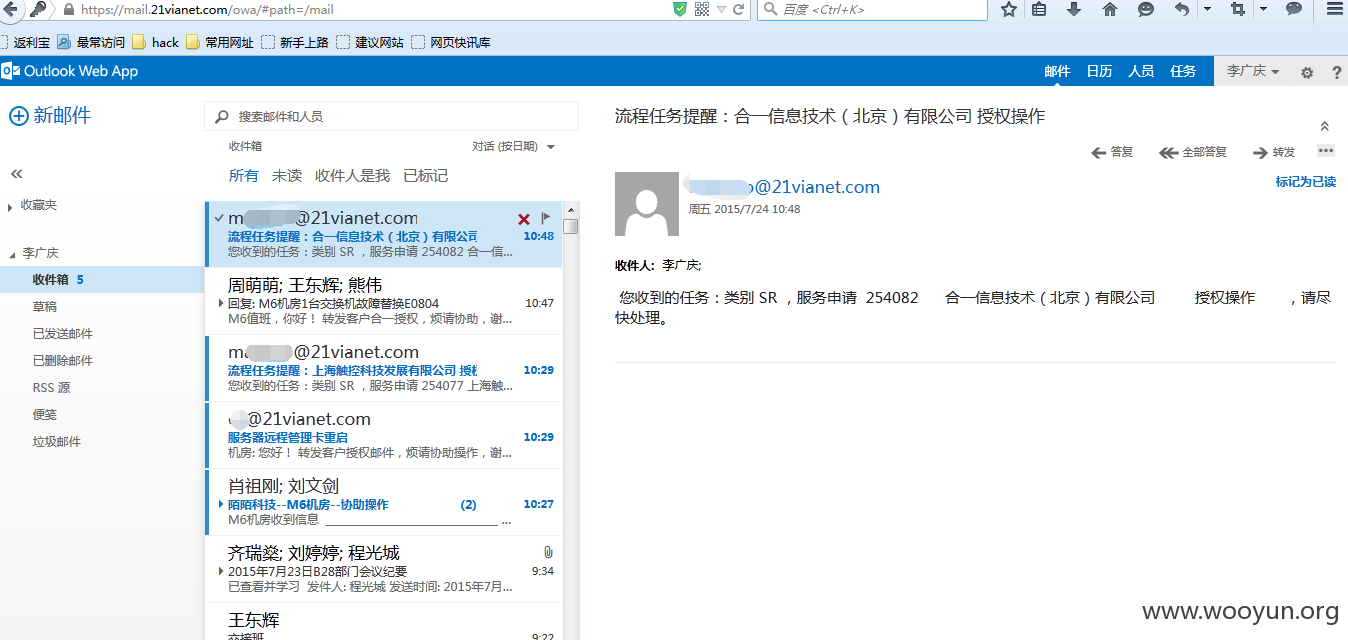This screenshot has height=640, width=1348.
Task: Expand the 周萌萌; 王东辉; 熊伟 conversation
Action: pos(221,303)
